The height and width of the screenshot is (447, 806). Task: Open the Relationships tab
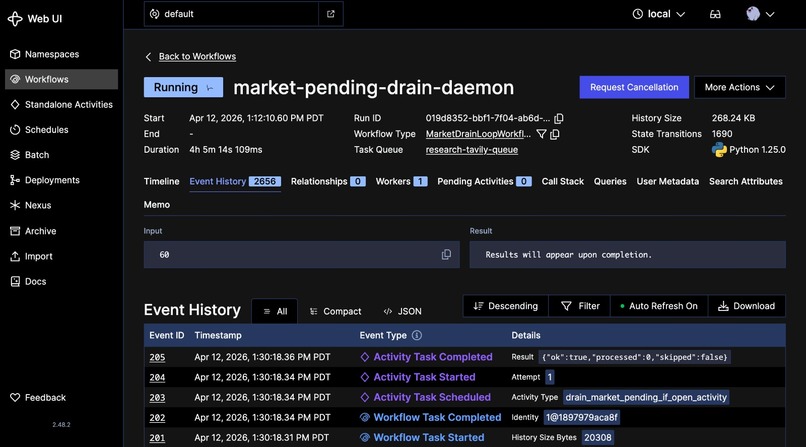[x=328, y=181]
